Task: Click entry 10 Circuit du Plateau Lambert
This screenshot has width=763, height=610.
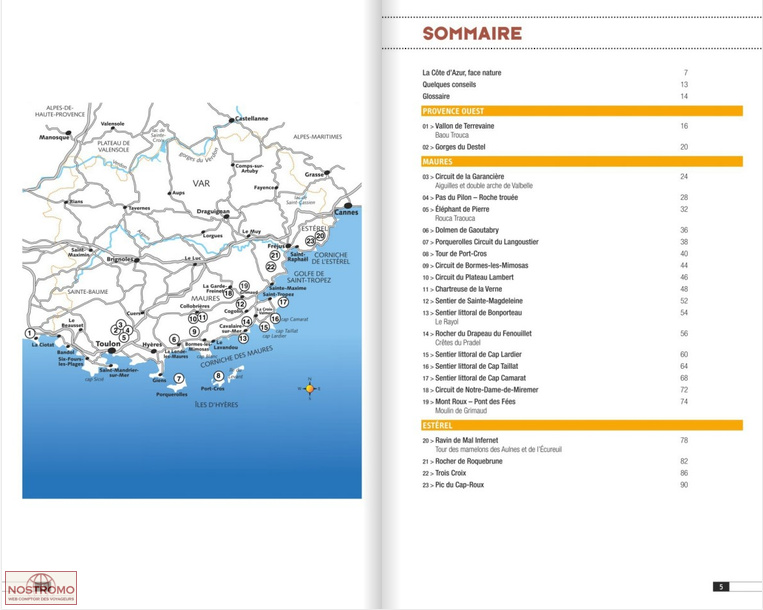Action: [468, 277]
